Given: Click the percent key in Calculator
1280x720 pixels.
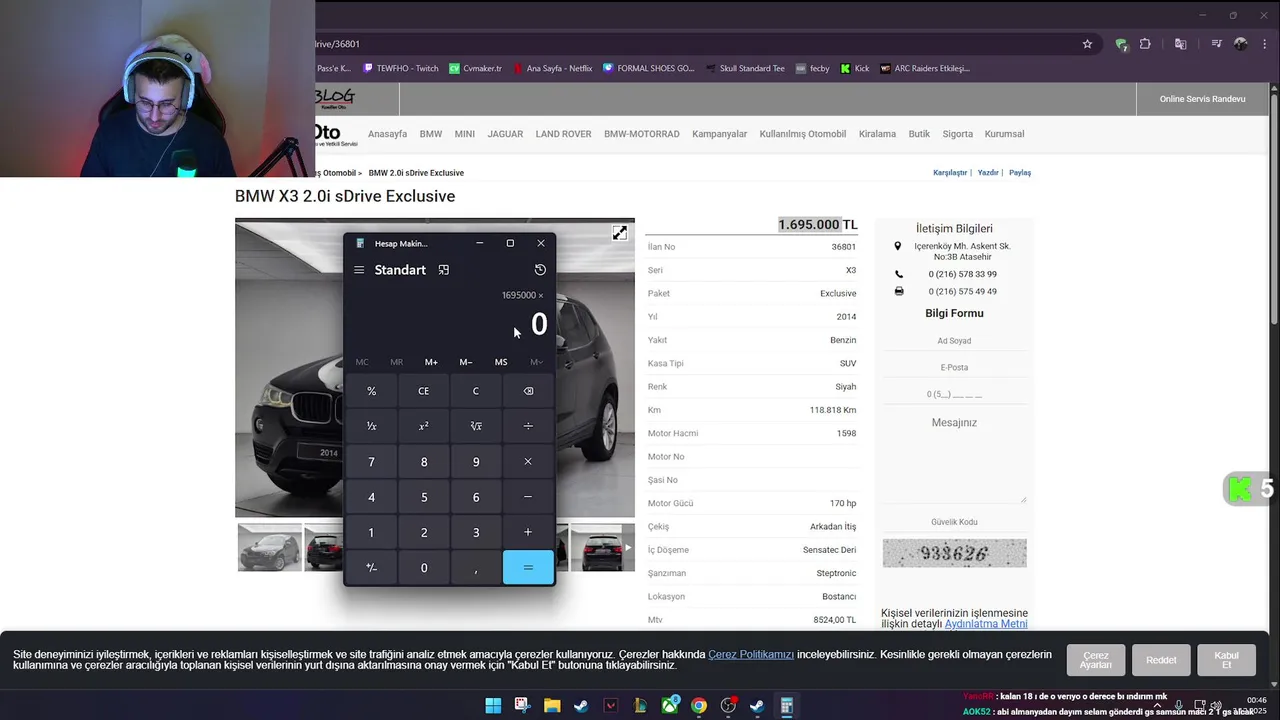Looking at the screenshot, I should (371, 391).
